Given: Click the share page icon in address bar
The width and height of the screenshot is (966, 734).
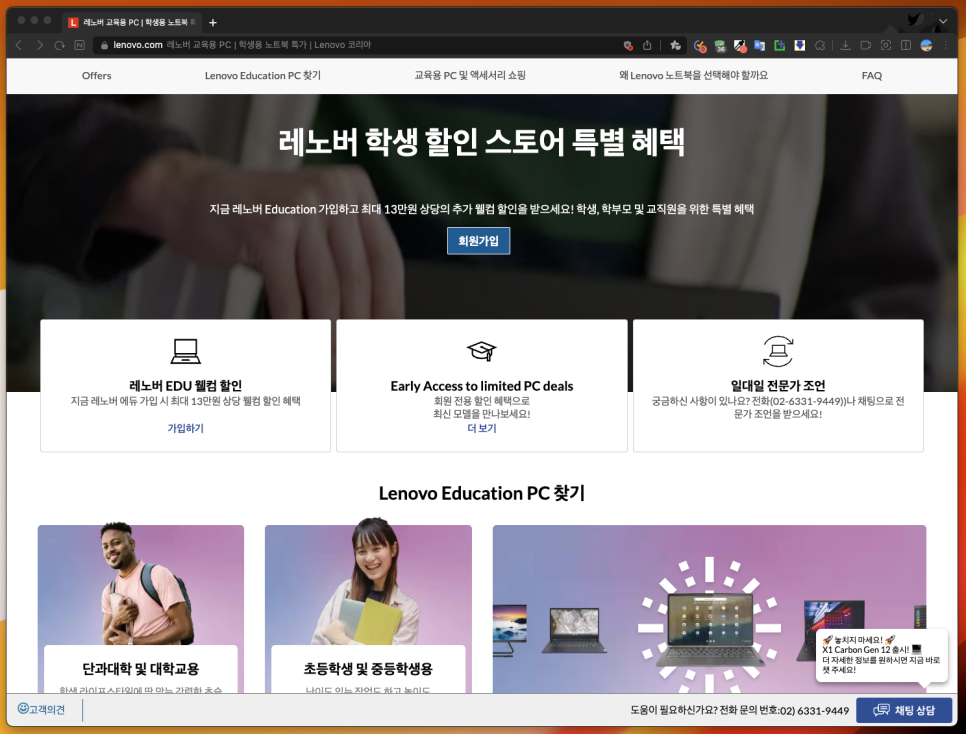Looking at the screenshot, I should click(647, 45).
